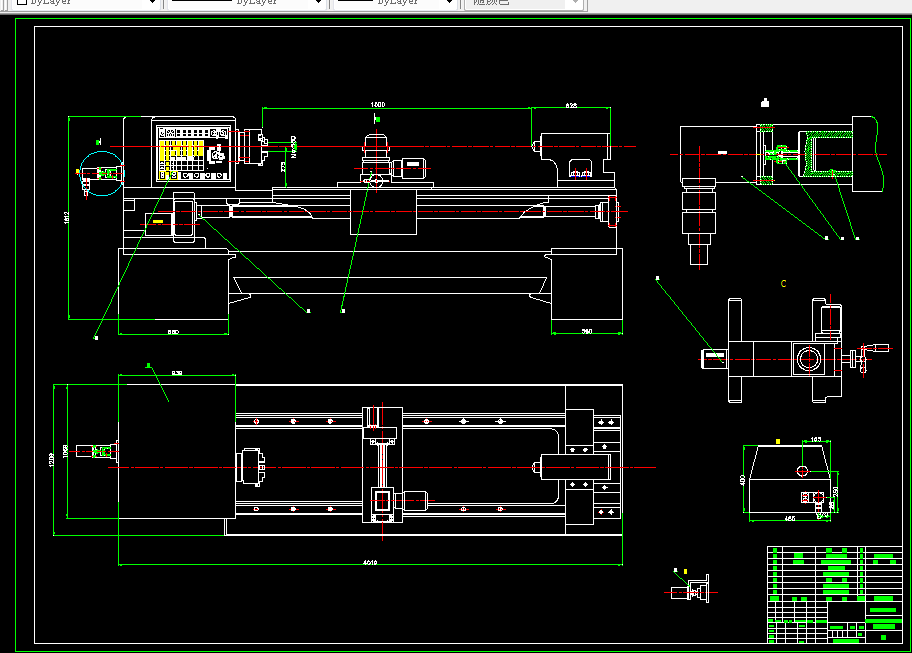Image resolution: width=912 pixels, height=653 pixels.
Task: Select the tailstock in the front view
Action: coord(575,160)
